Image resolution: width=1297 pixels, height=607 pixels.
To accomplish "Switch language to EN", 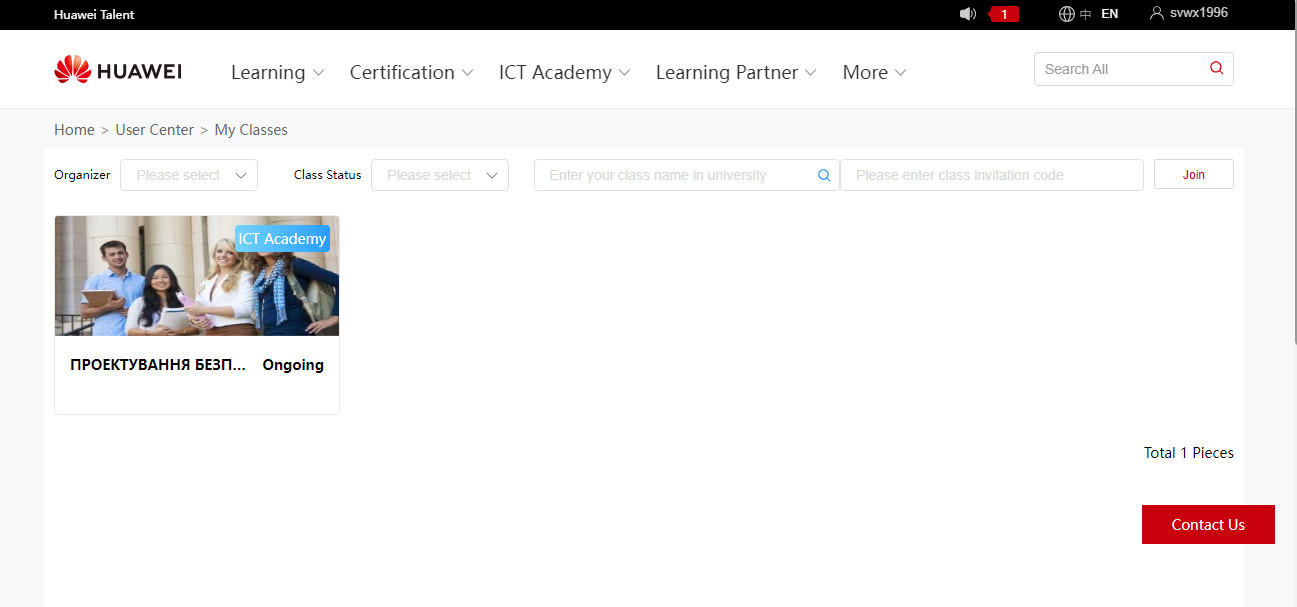I will click(1109, 14).
